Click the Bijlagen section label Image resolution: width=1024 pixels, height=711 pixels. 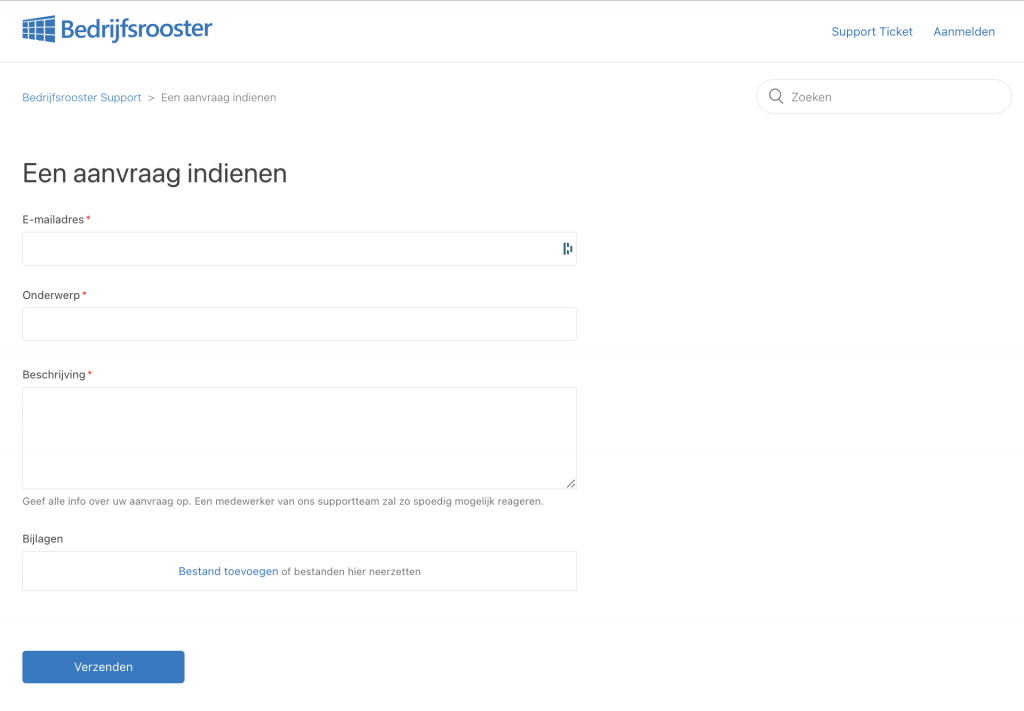click(44, 538)
